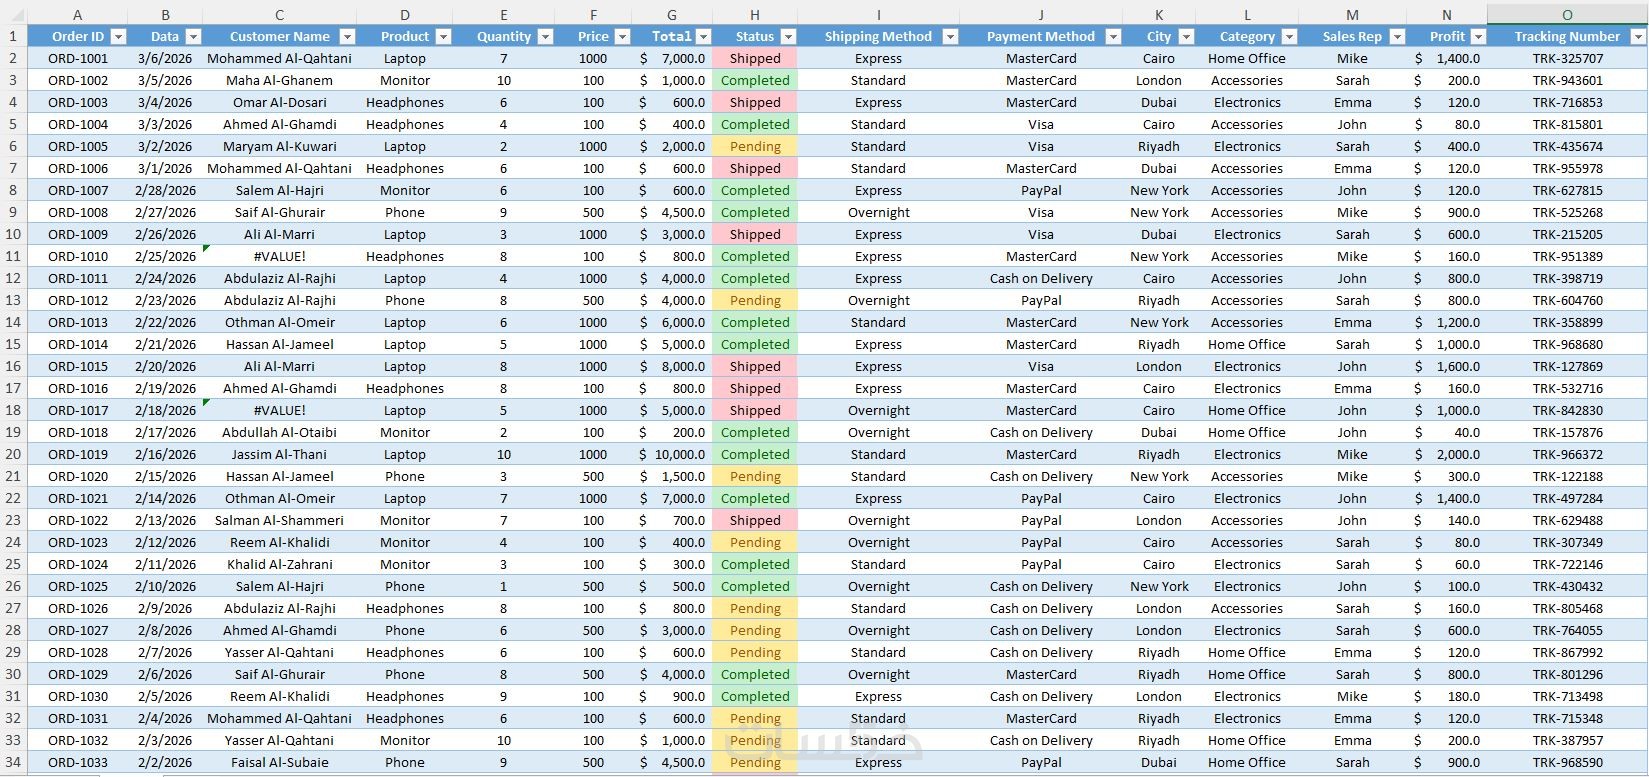Select profit cell 2,000.0
Image resolution: width=1649 pixels, height=777 pixels.
[x=1447, y=454]
